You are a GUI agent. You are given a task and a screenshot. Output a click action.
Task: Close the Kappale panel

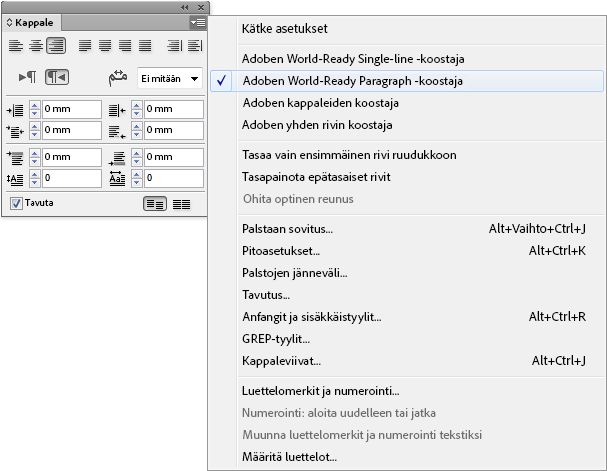point(201,7)
